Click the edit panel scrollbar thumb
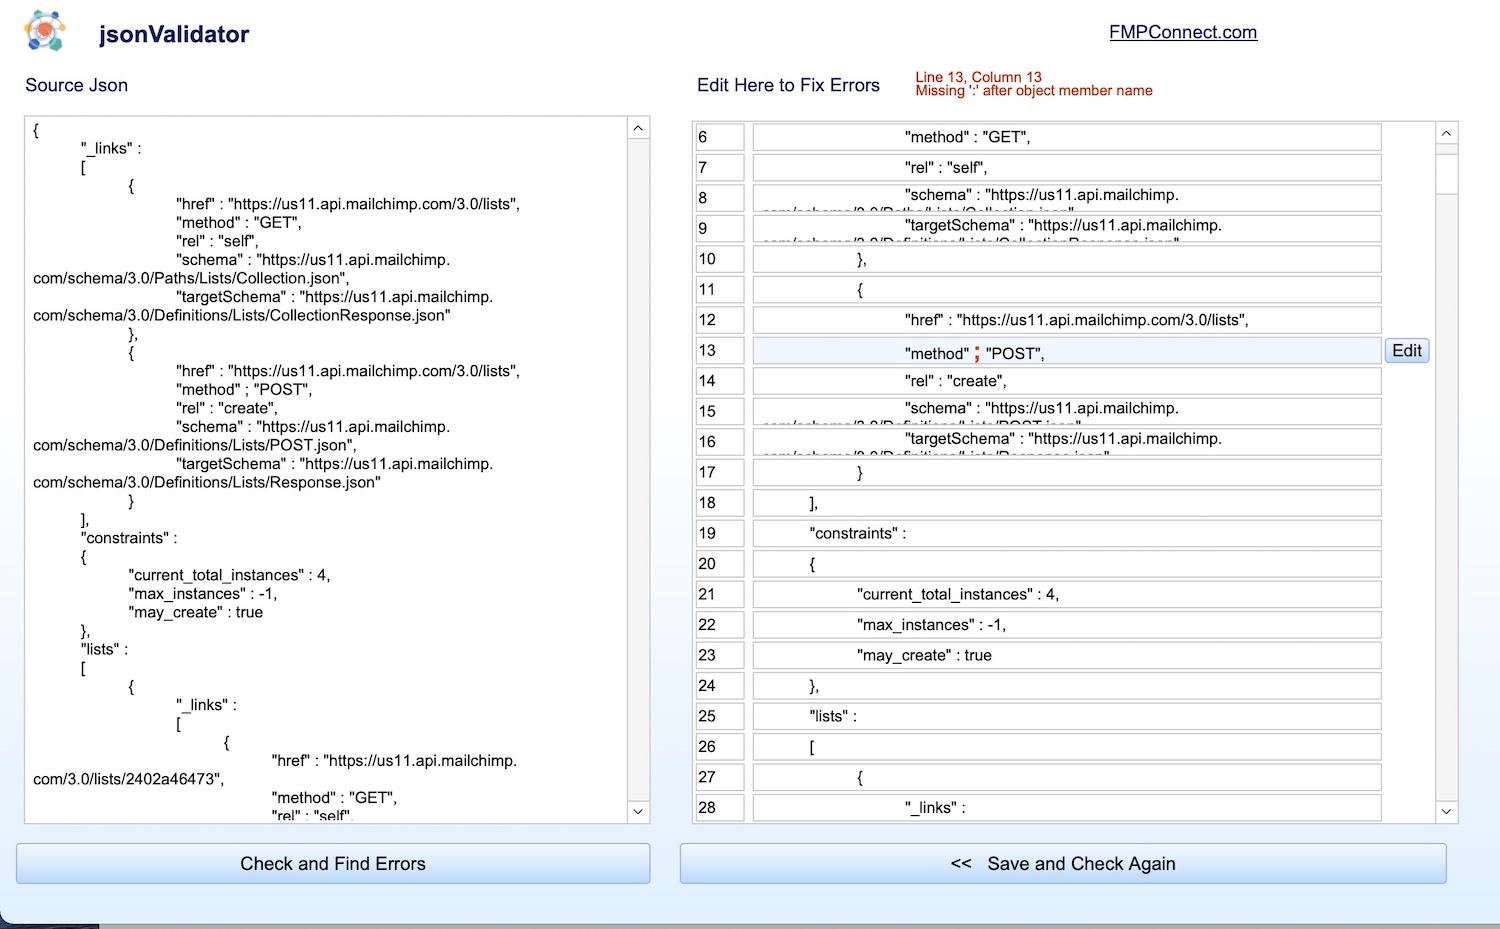 (x=1446, y=172)
